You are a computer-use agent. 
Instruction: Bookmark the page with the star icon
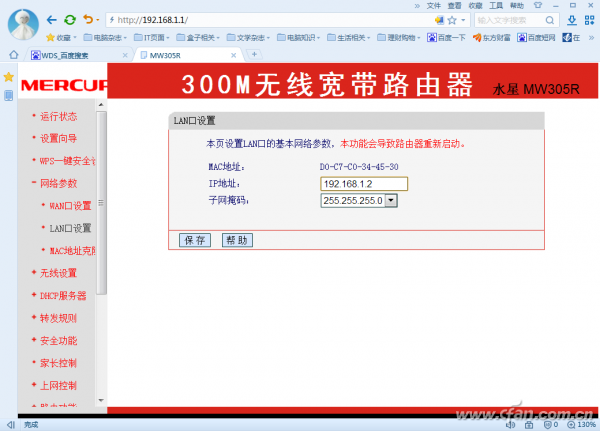pos(452,20)
